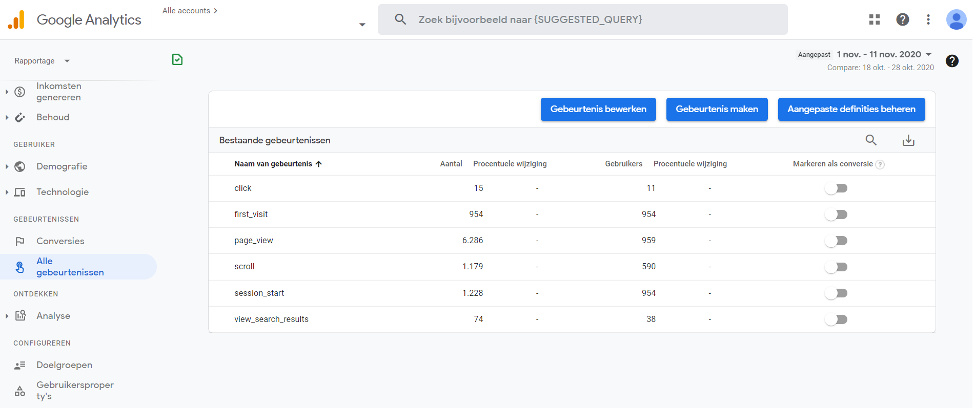Select the first_visit event name
977x408 pixels.
click(x=251, y=214)
